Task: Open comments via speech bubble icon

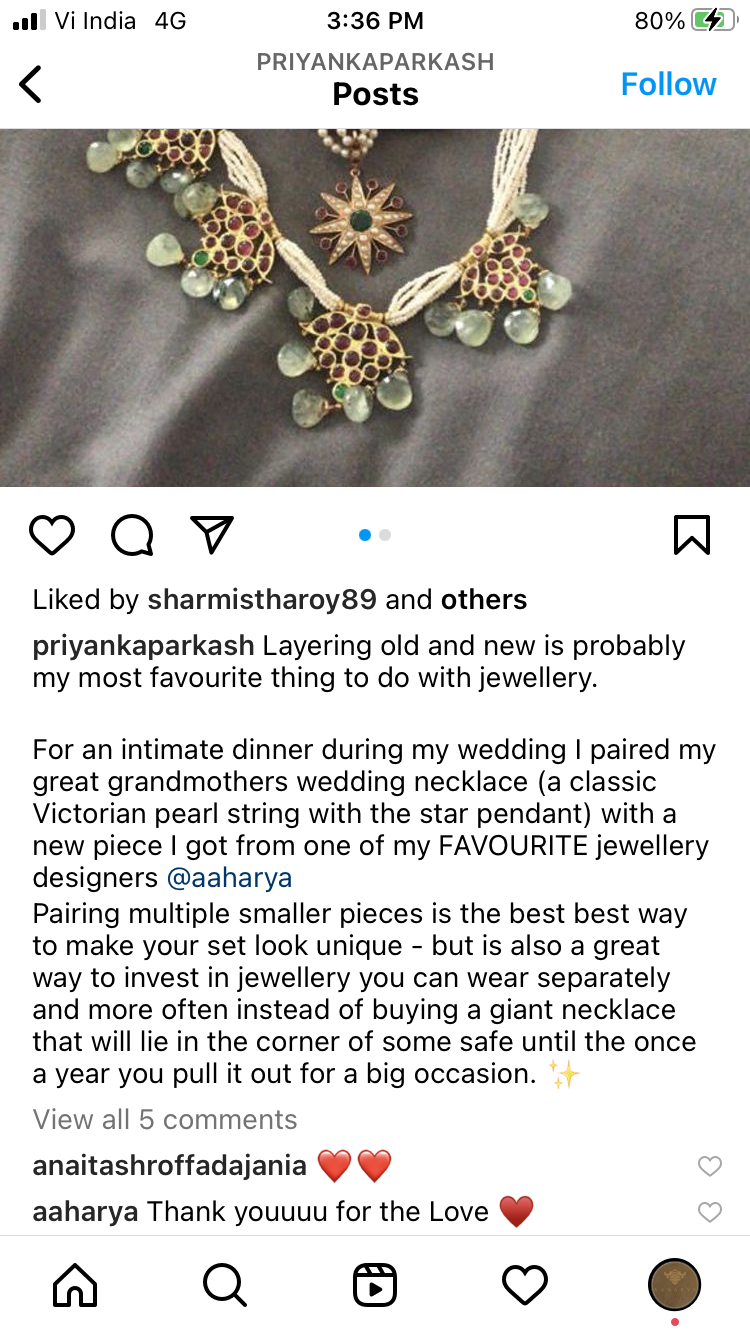Action: (x=132, y=535)
